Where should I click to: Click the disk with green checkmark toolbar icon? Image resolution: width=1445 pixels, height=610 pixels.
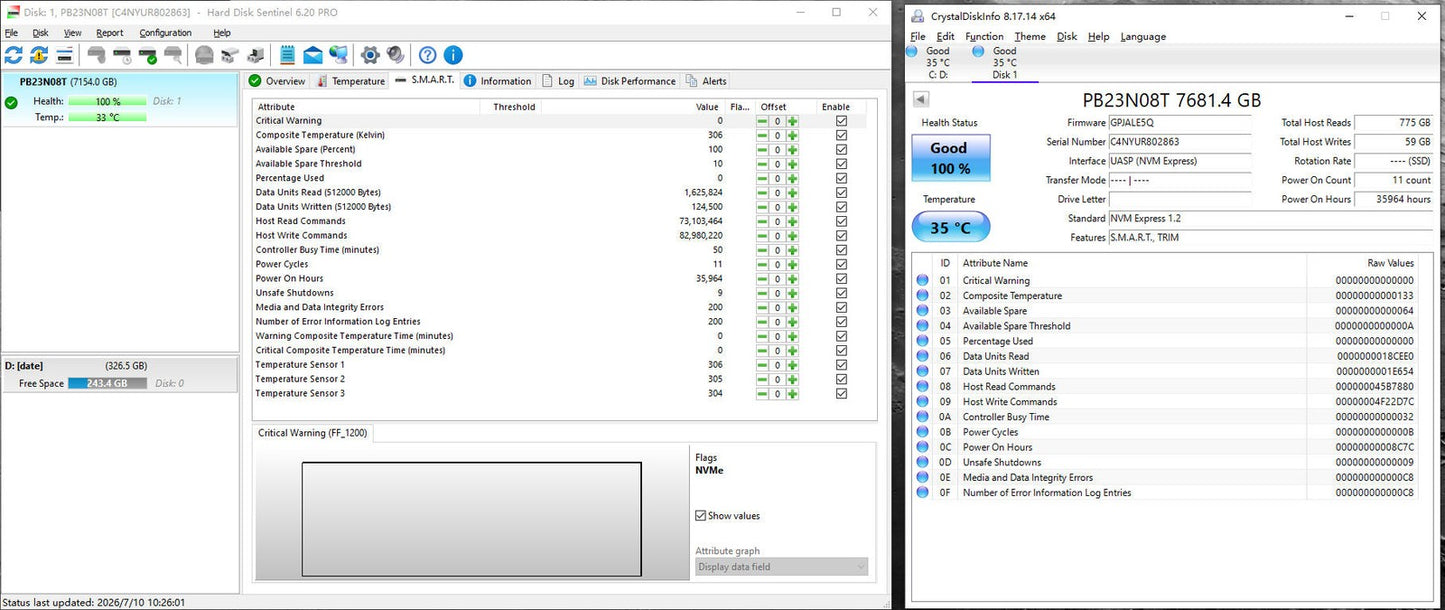(x=148, y=55)
